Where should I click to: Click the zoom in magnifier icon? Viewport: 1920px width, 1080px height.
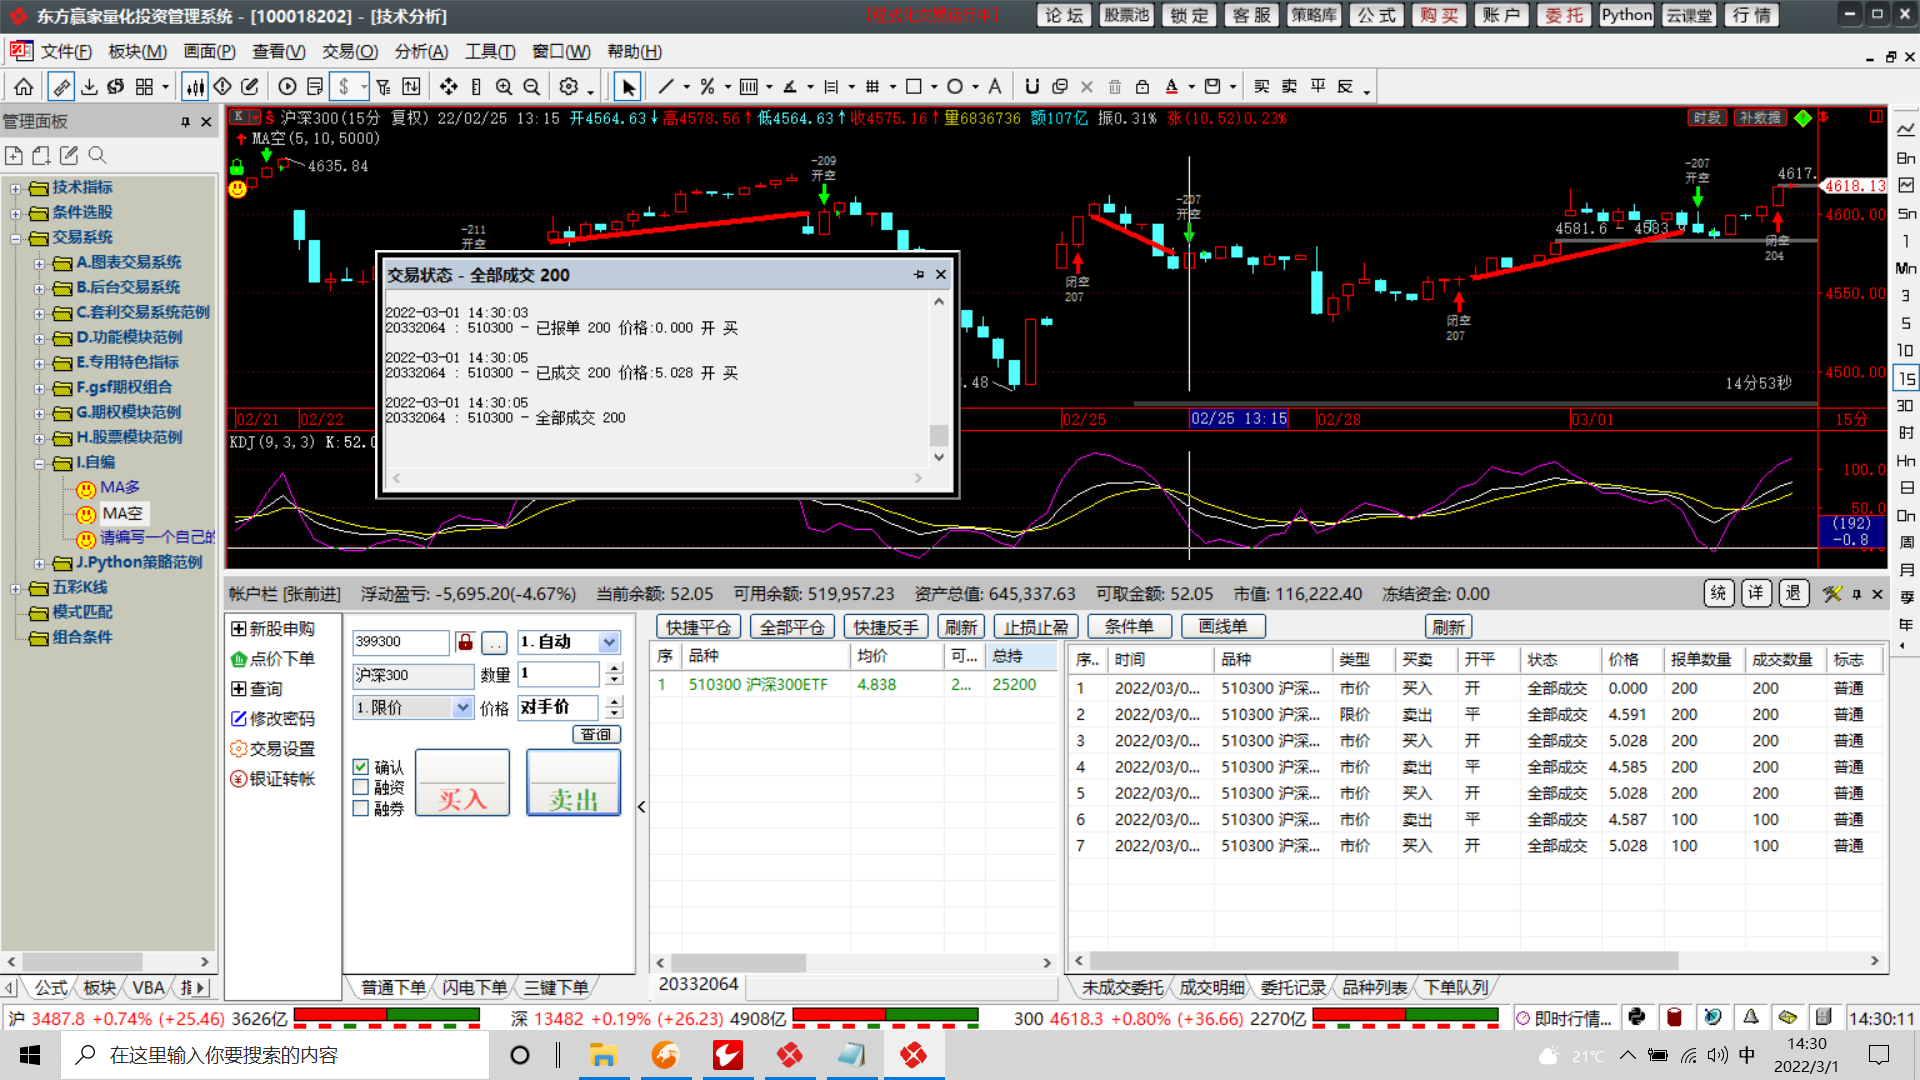504,87
